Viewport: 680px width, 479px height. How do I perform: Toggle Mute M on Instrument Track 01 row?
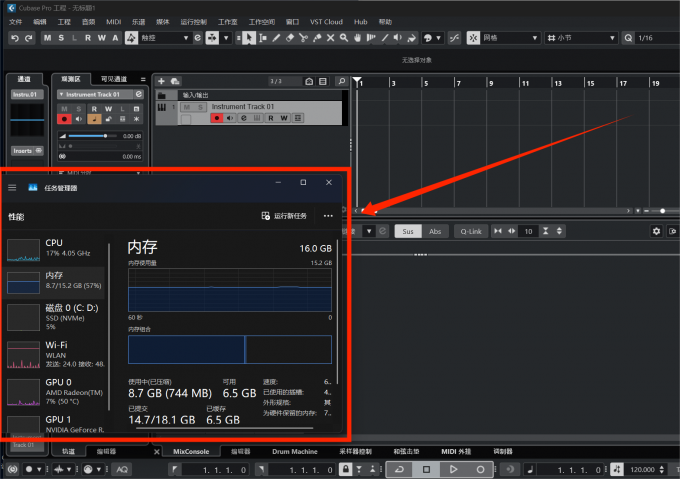[x=187, y=107]
